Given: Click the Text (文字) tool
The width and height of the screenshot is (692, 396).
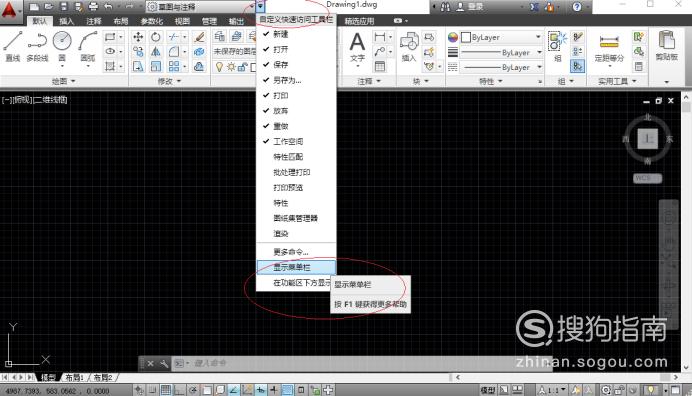Looking at the screenshot, I should 357,47.
